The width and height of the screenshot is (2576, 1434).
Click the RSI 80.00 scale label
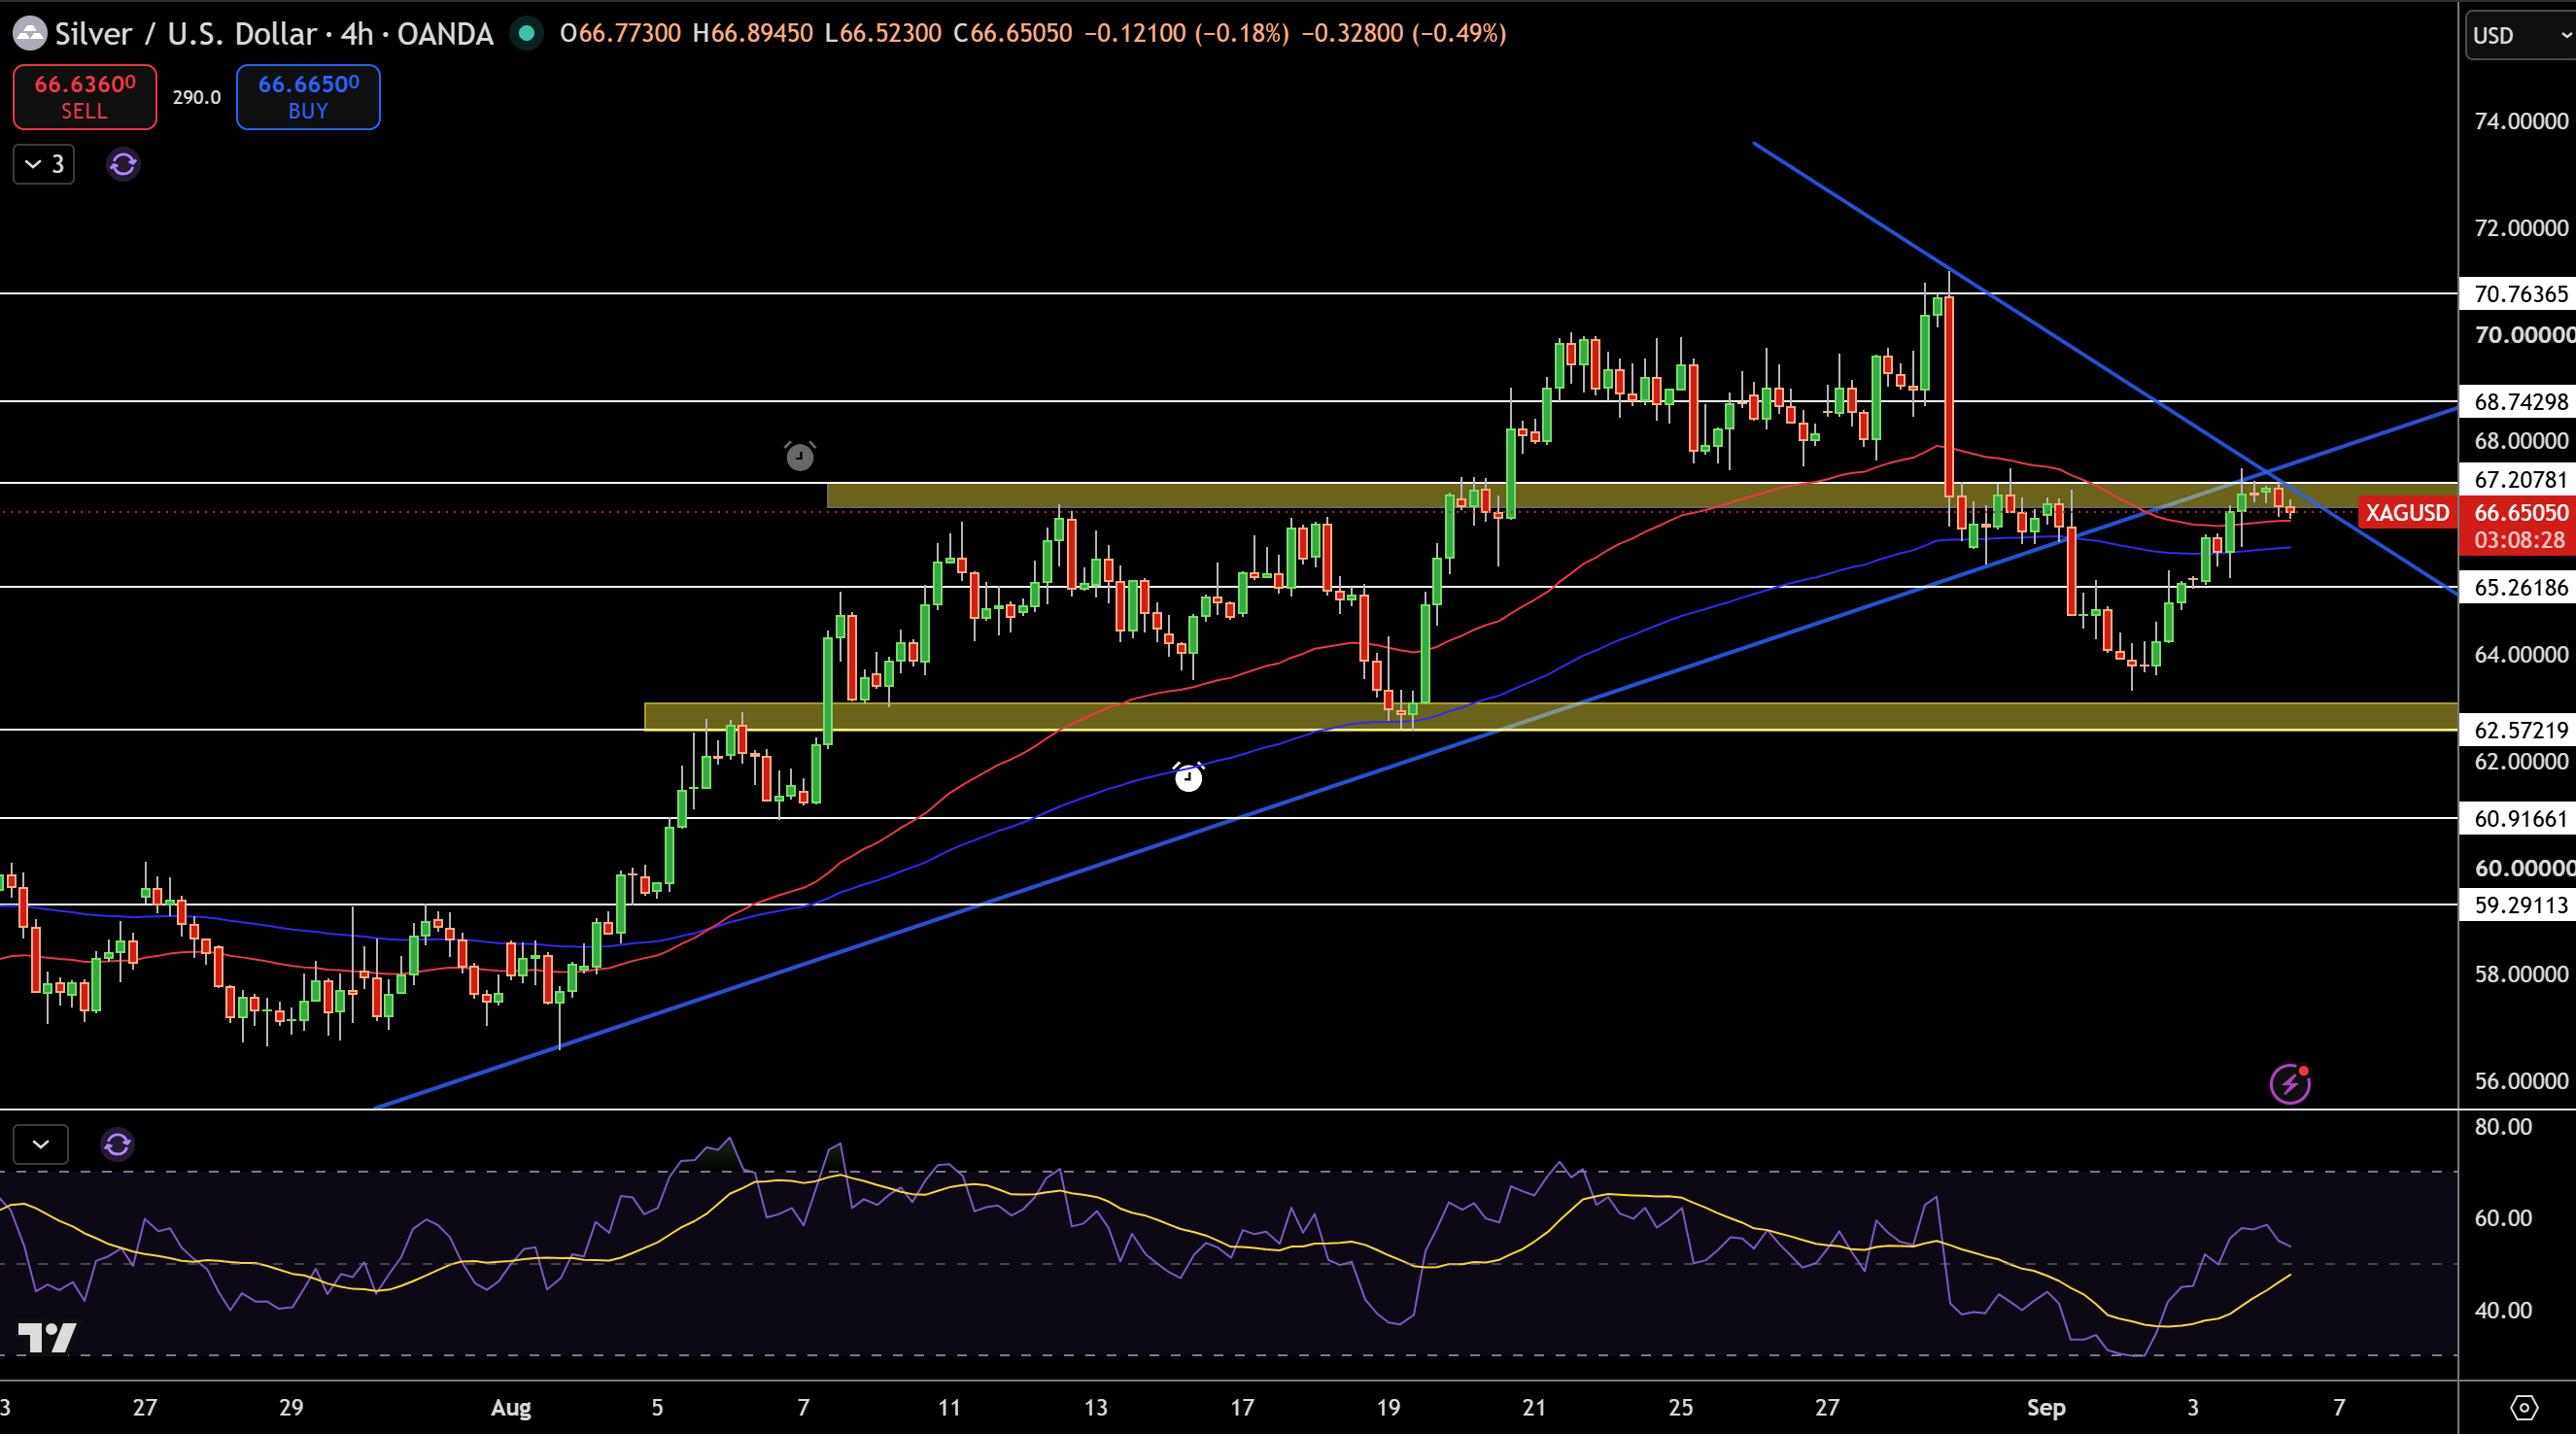[x=2503, y=1127]
